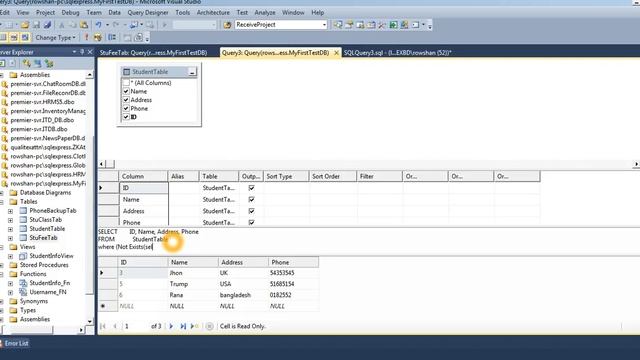Toggle Output checkbox for Phone criteria row
640x360 pixels.
point(251,222)
